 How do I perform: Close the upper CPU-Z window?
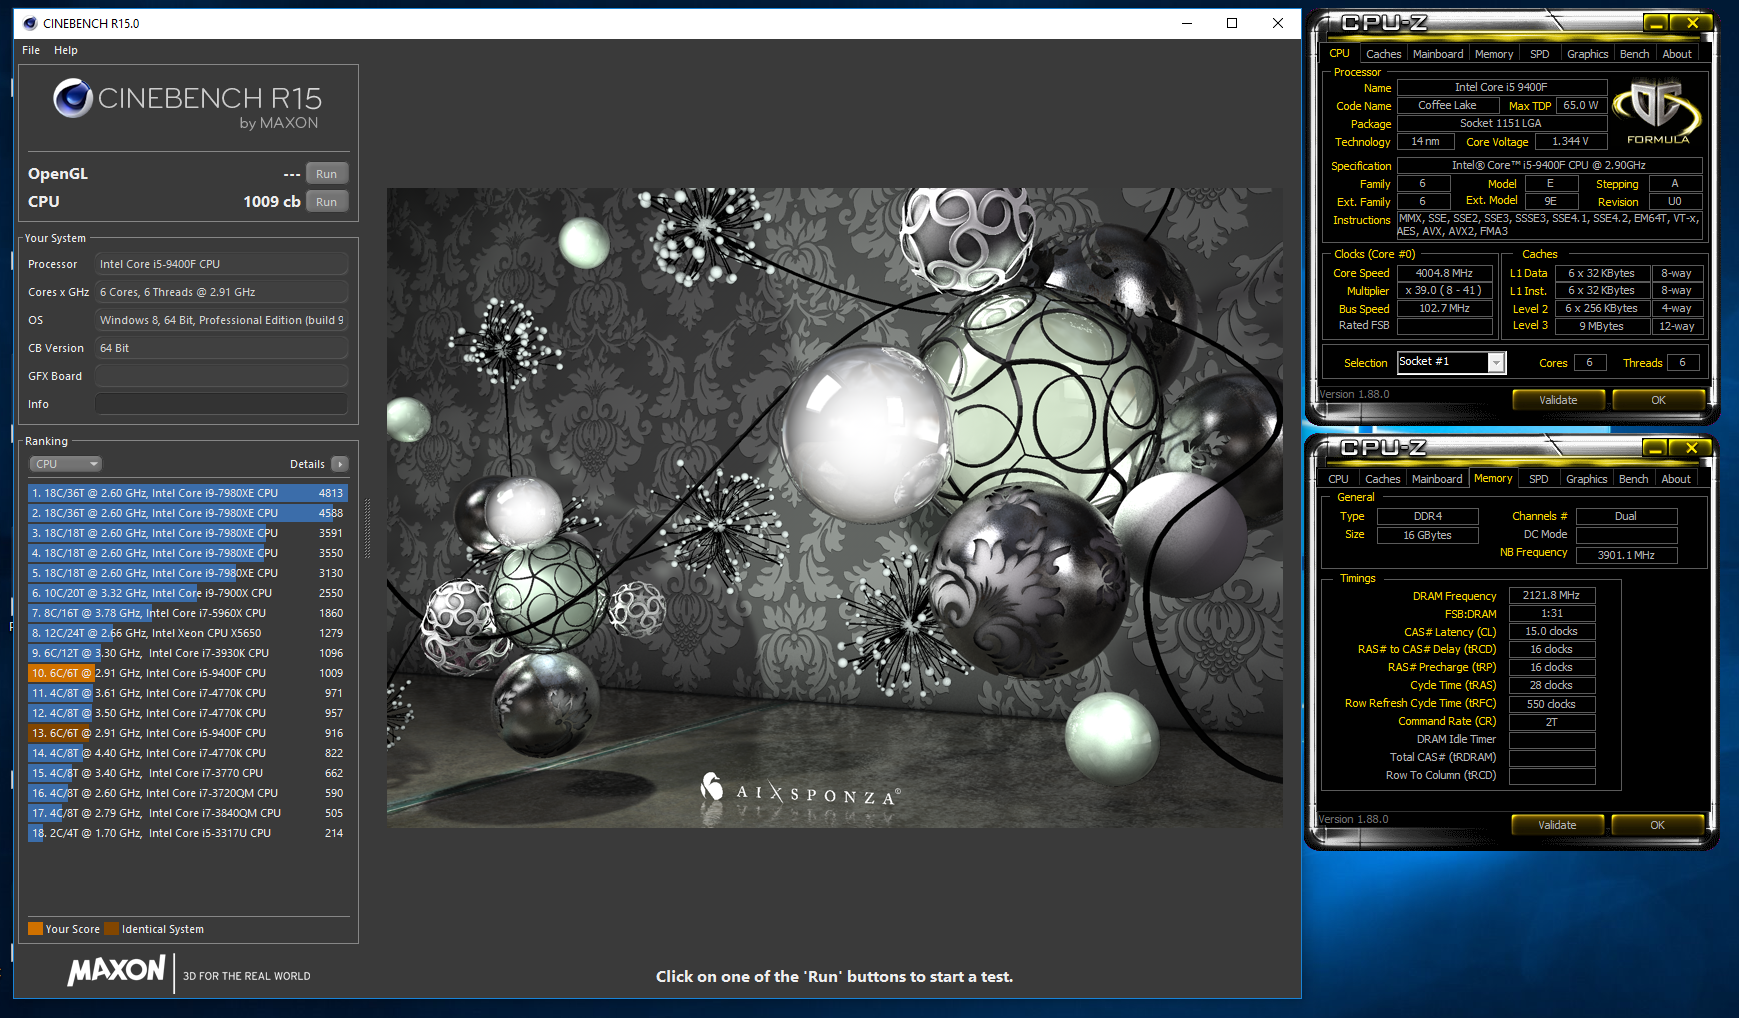tap(1692, 23)
